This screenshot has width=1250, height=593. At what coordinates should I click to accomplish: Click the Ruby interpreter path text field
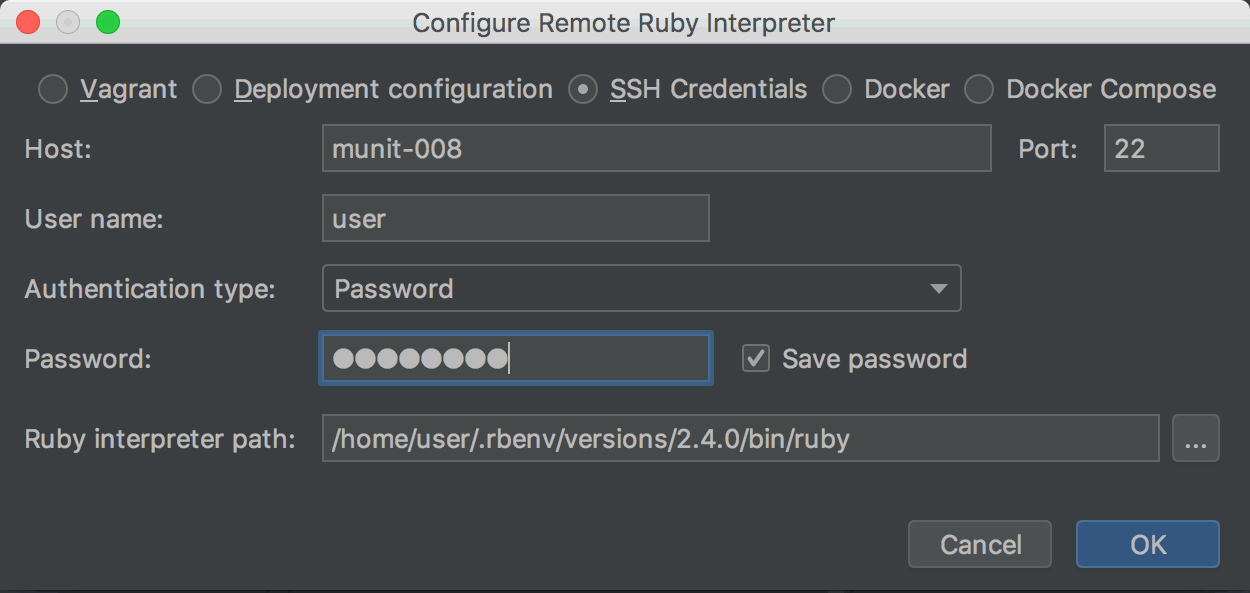(x=740, y=439)
